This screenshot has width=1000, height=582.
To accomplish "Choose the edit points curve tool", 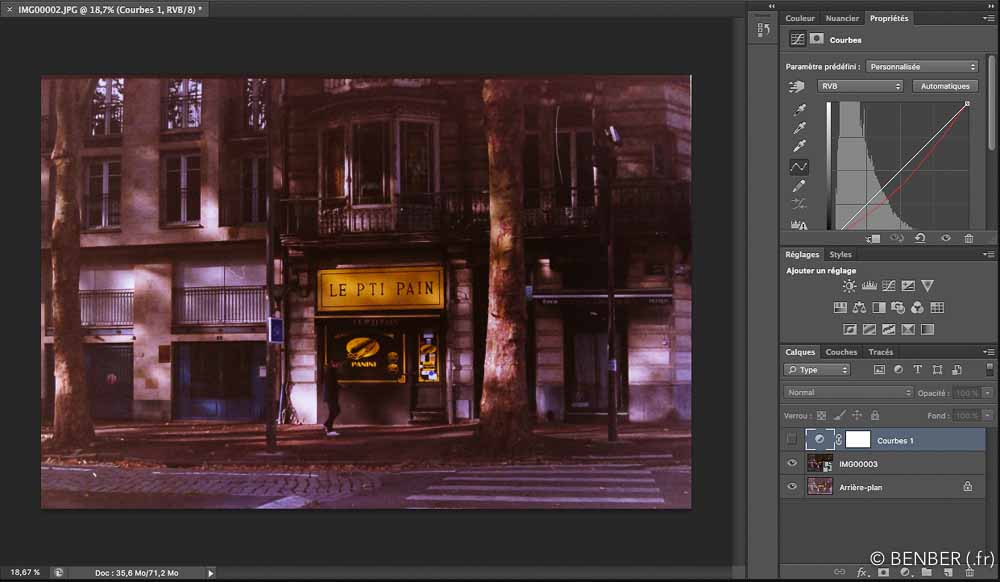I will 799,167.
